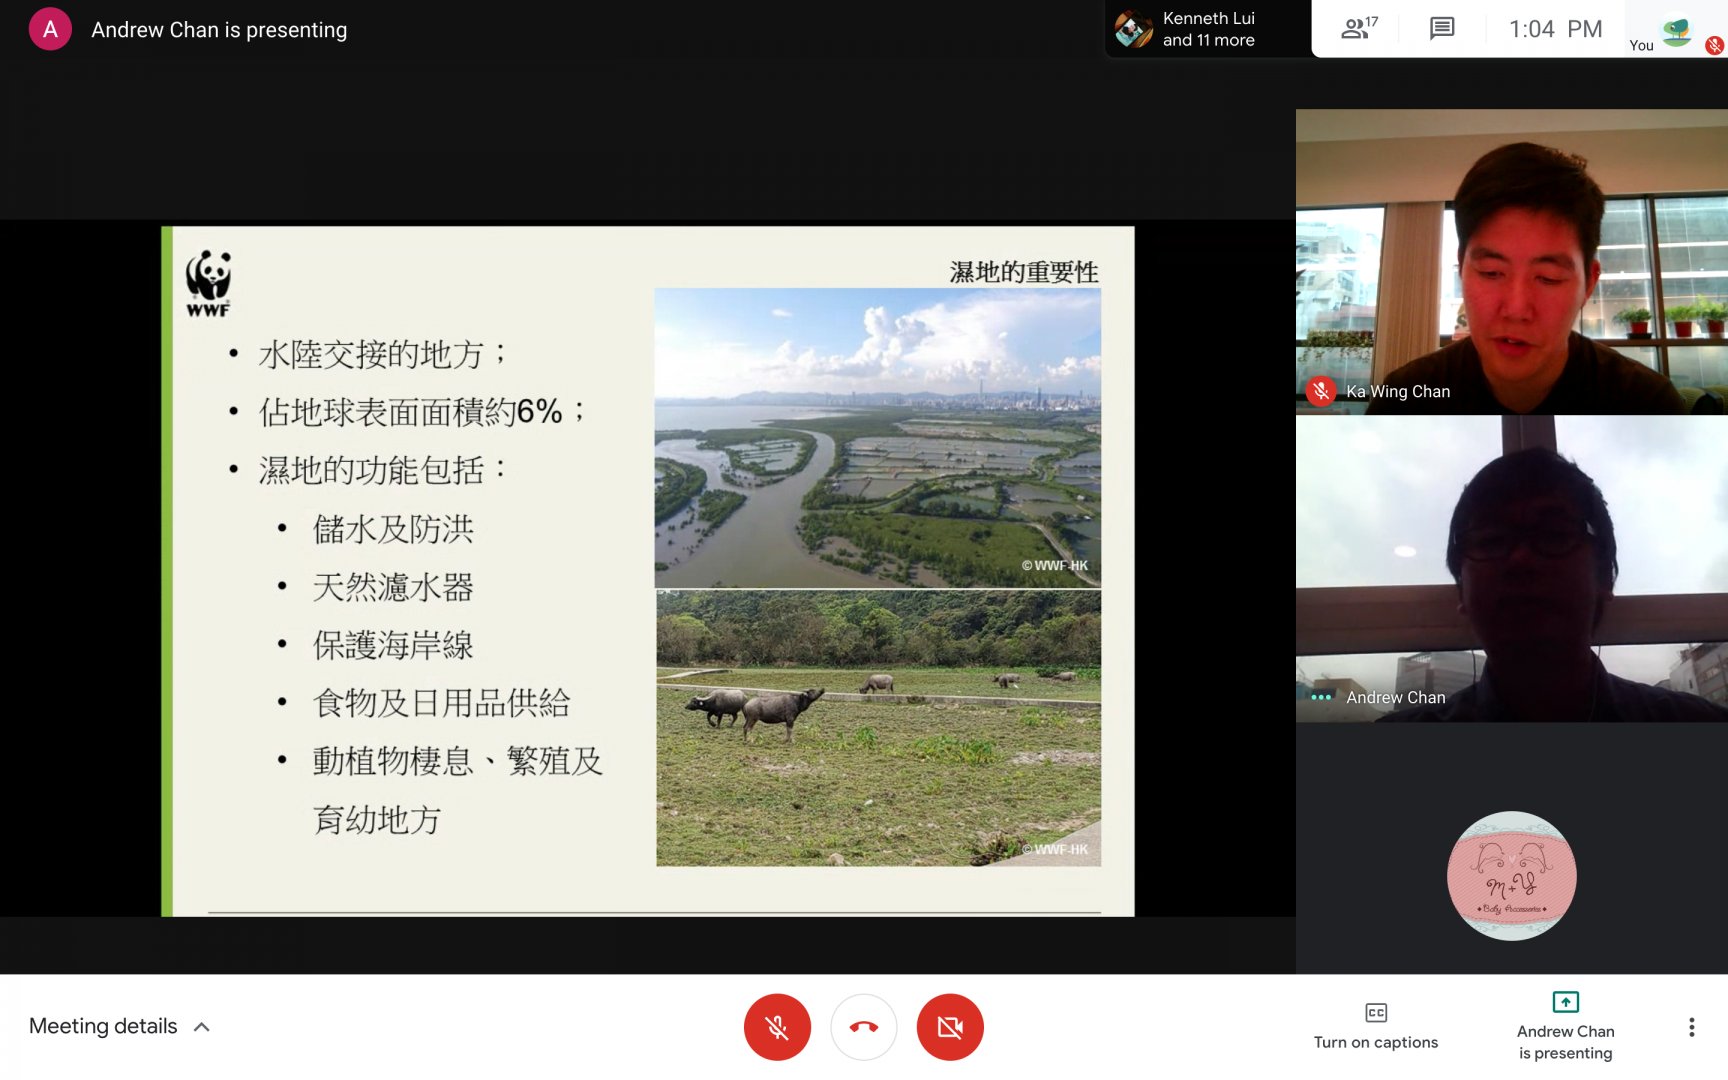Click your own self-view thumbnail labeled You

(1676, 31)
